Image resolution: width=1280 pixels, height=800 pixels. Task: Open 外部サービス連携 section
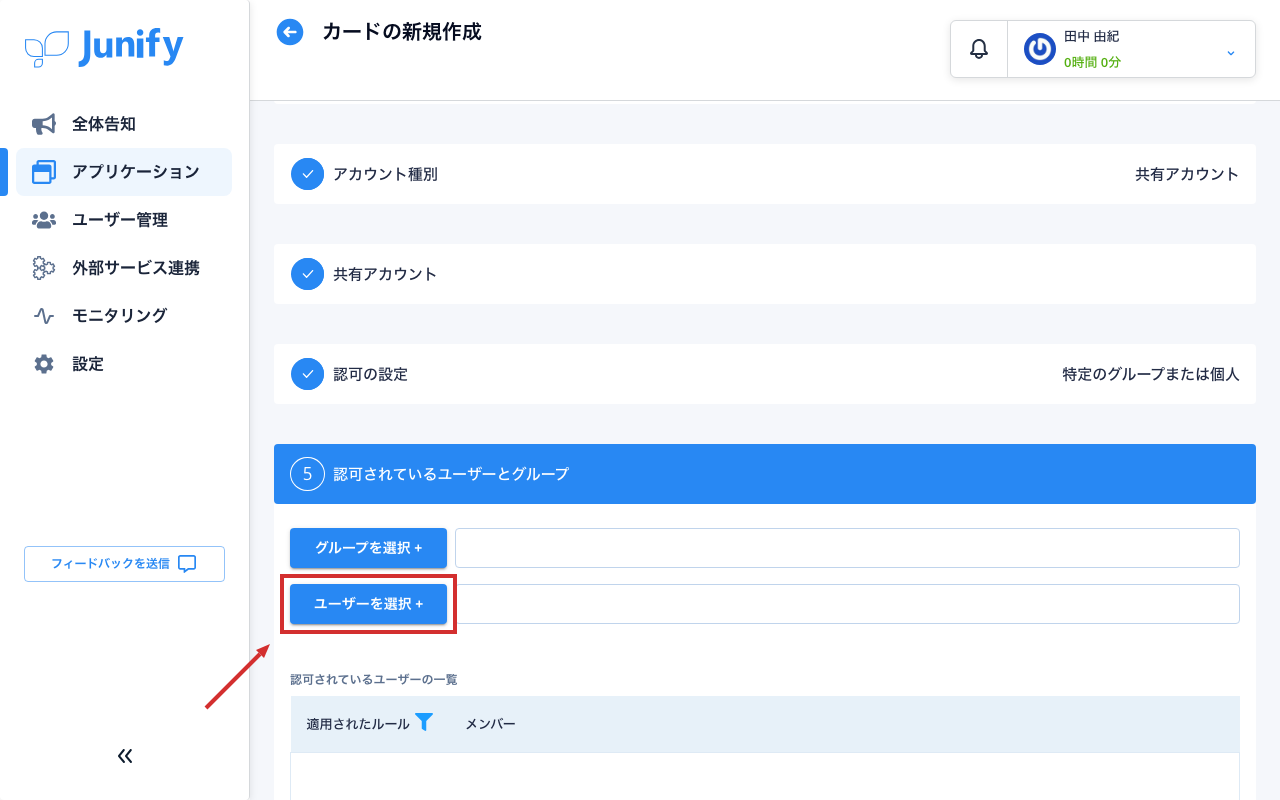124,268
